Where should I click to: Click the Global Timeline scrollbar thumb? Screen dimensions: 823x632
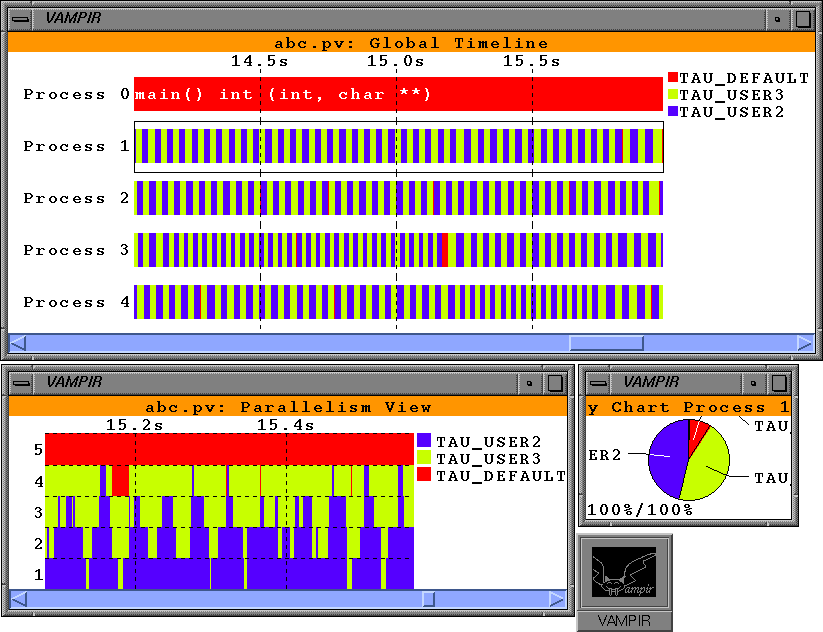point(606,343)
